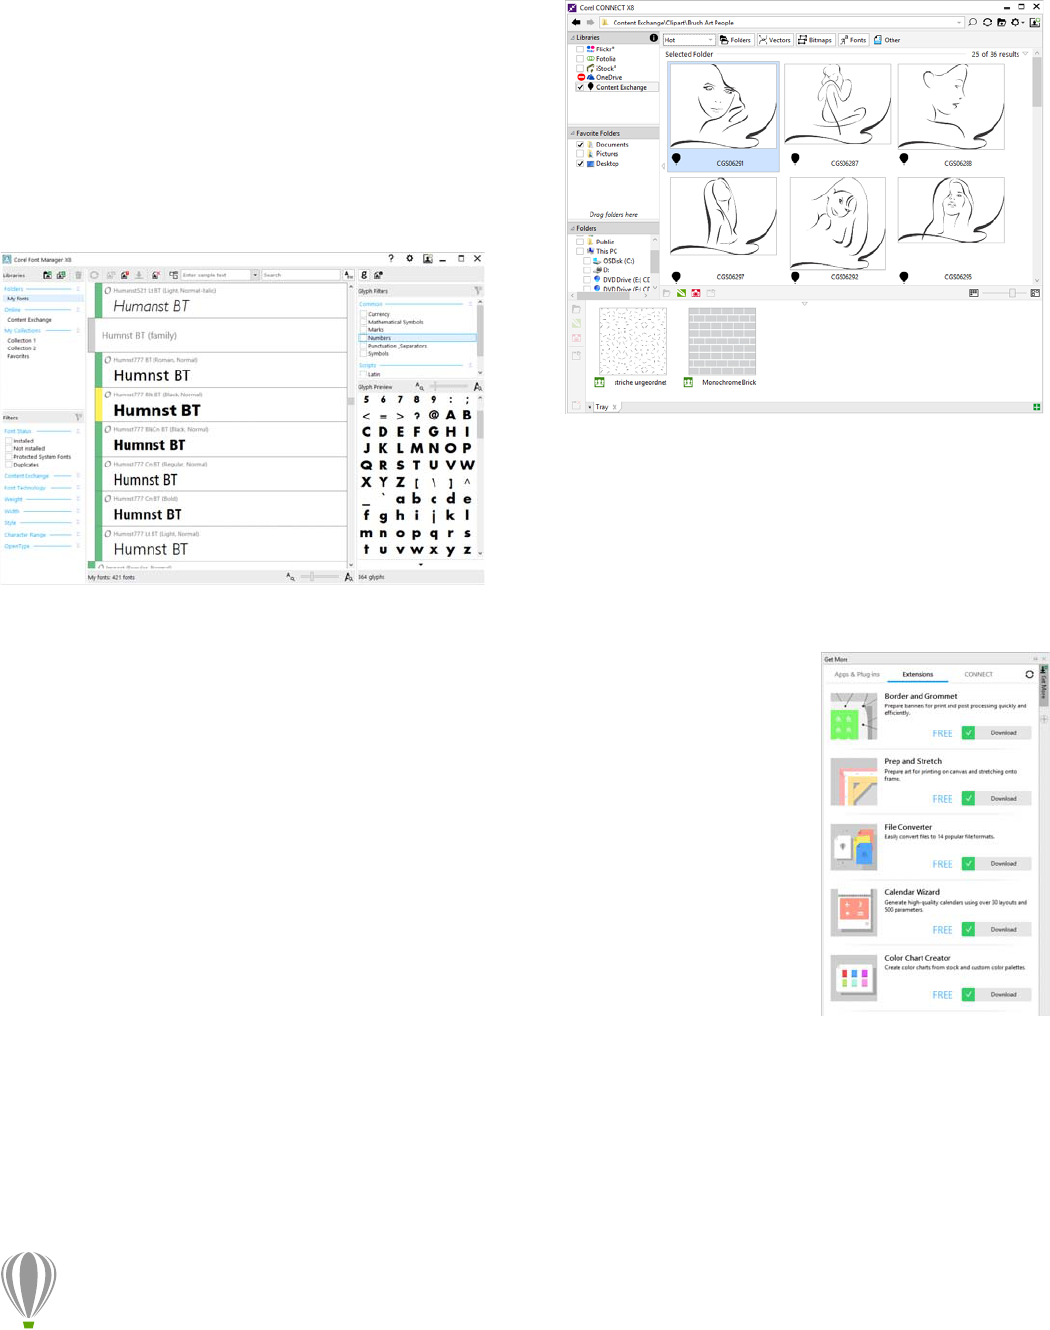Image resolution: width=1050 pixels, height=1330 pixels.
Task: Click the glyph view icon in Font Manager
Action: 364,275
